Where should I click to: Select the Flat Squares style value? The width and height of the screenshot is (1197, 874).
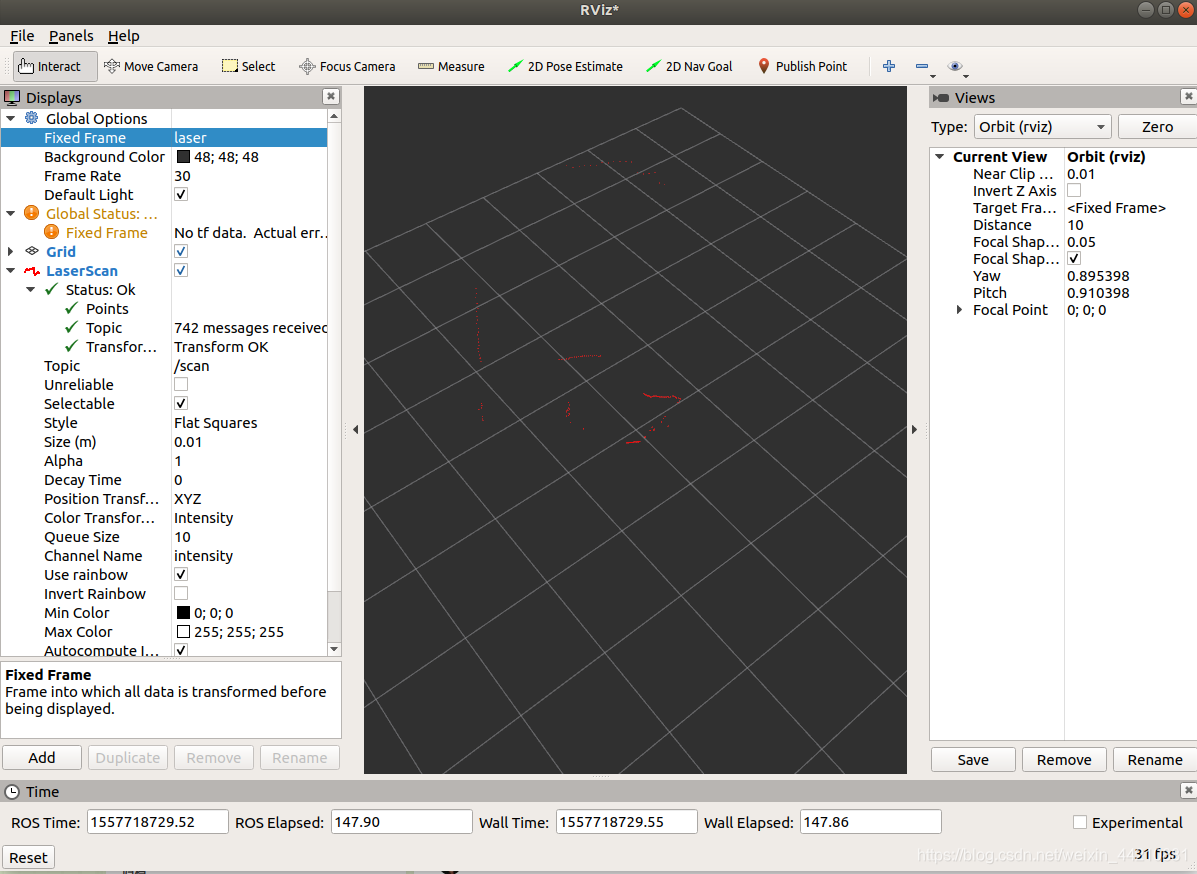point(215,423)
